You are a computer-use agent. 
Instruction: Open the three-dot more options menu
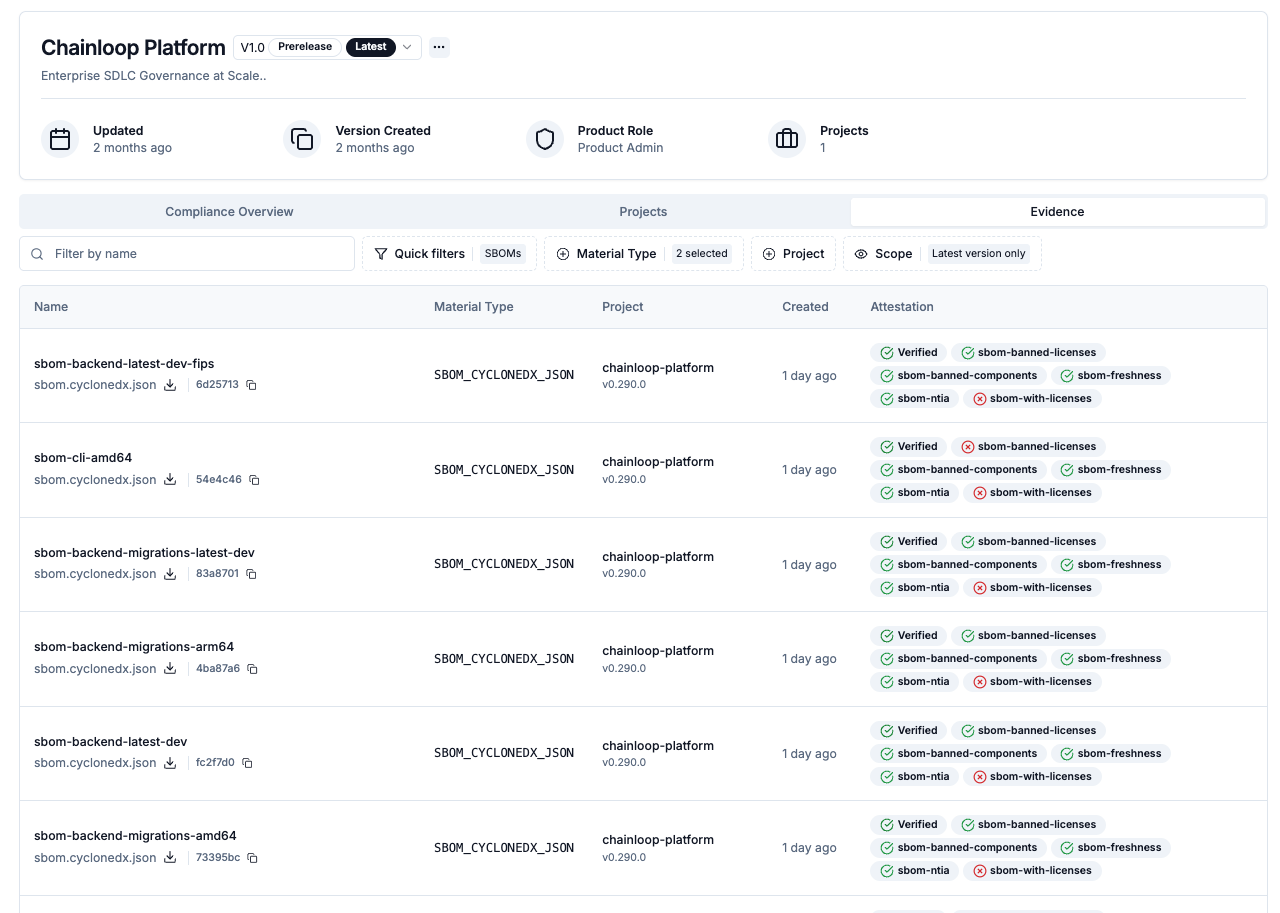tap(439, 47)
